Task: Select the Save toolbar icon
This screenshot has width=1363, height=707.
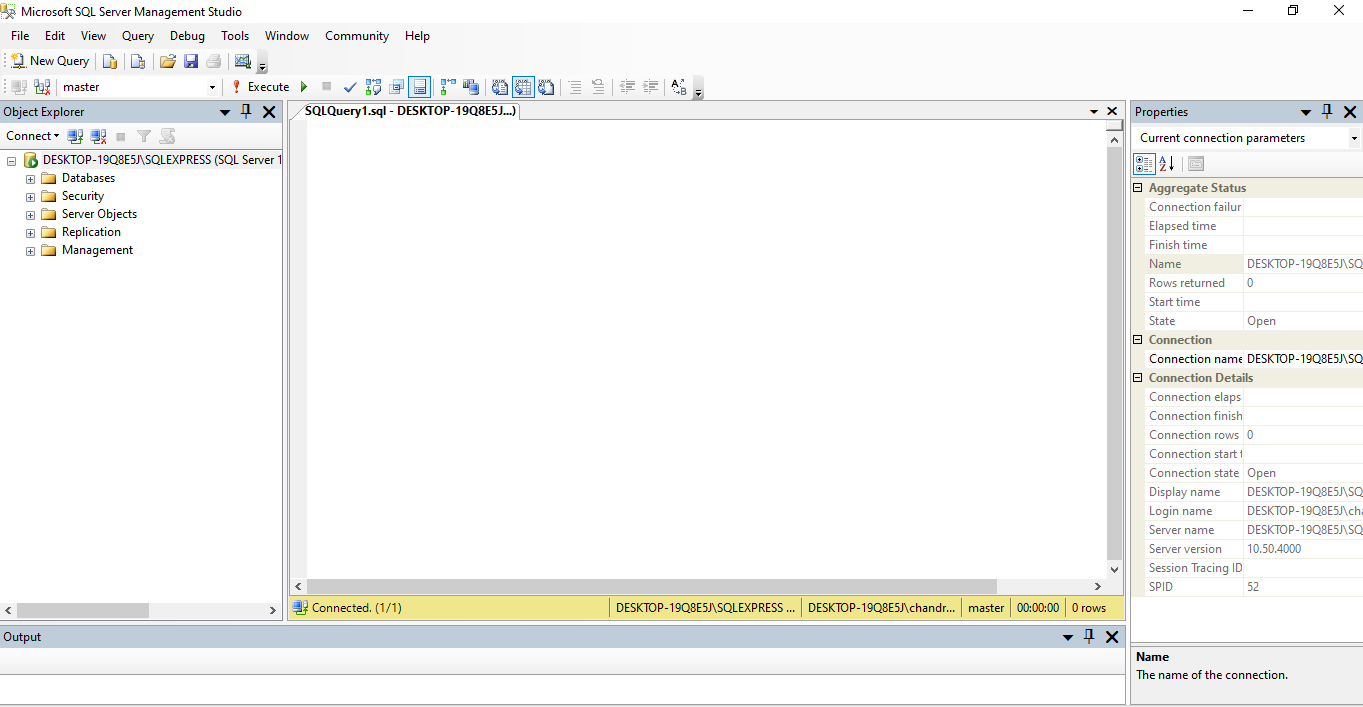Action: pyautogui.click(x=190, y=60)
